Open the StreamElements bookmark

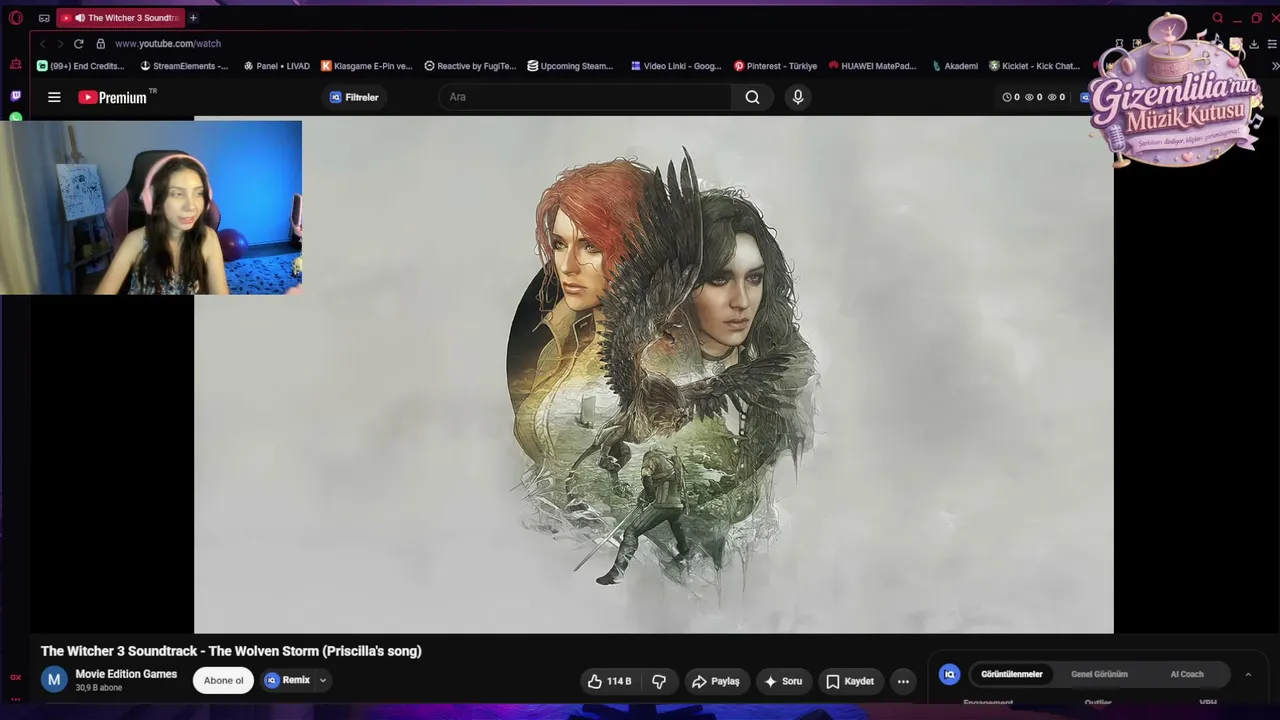[x=184, y=66]
